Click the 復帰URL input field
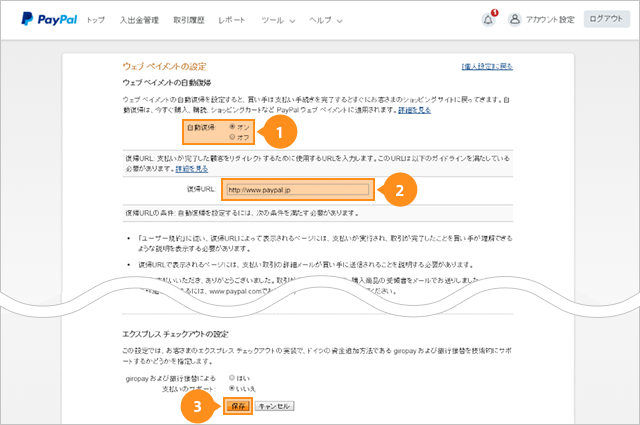The height and width of the screenshot is (425, 640). click(x=297, y=188)
